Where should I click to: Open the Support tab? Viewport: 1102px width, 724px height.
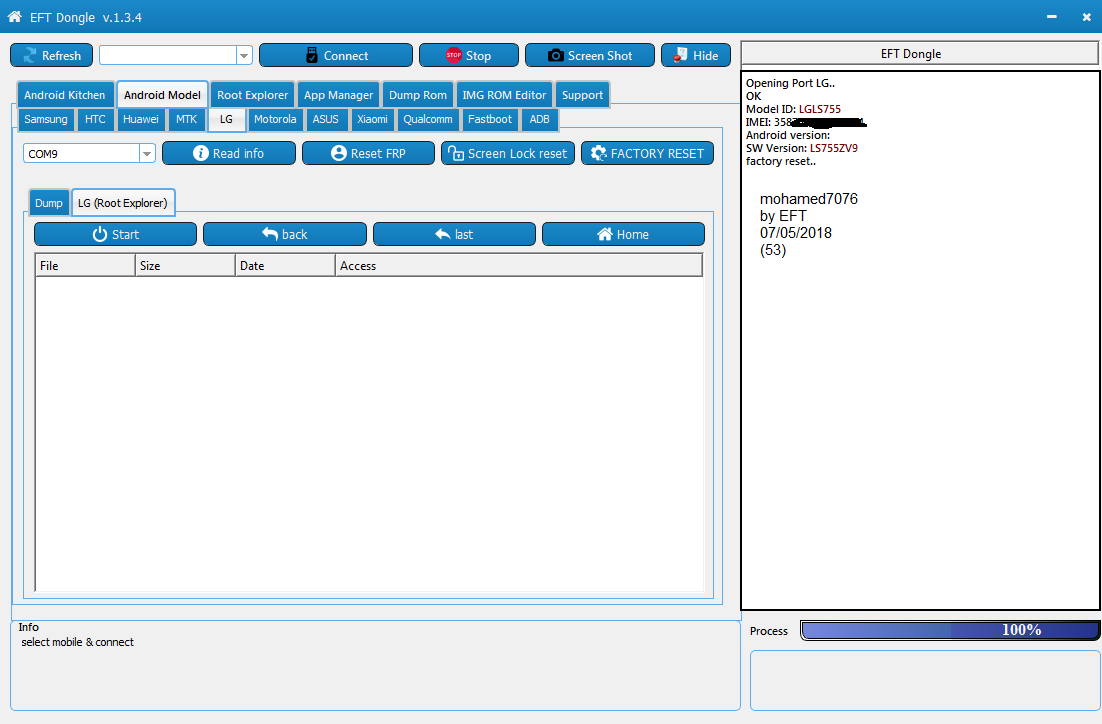(x=582, y=95)
